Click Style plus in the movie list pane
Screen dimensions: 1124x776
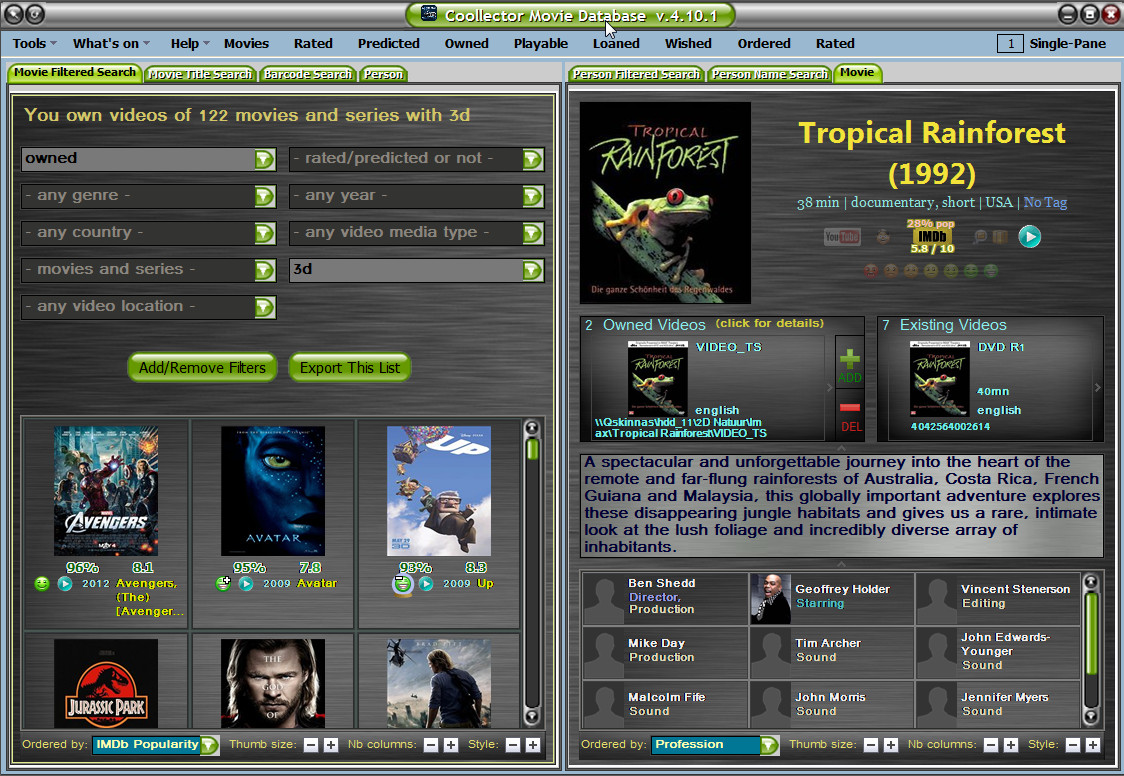click(x=533, y=745)
